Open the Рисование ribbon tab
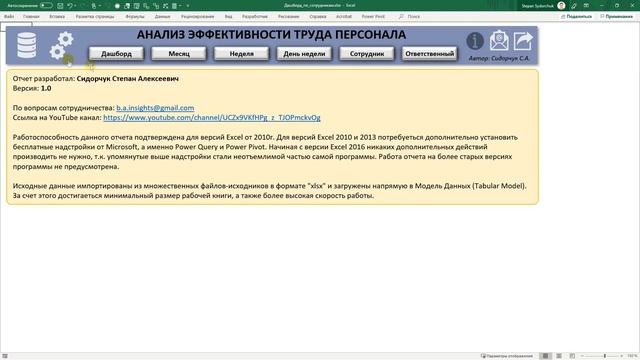The width and height of the screenshot is (640, 360). point(288,16)
